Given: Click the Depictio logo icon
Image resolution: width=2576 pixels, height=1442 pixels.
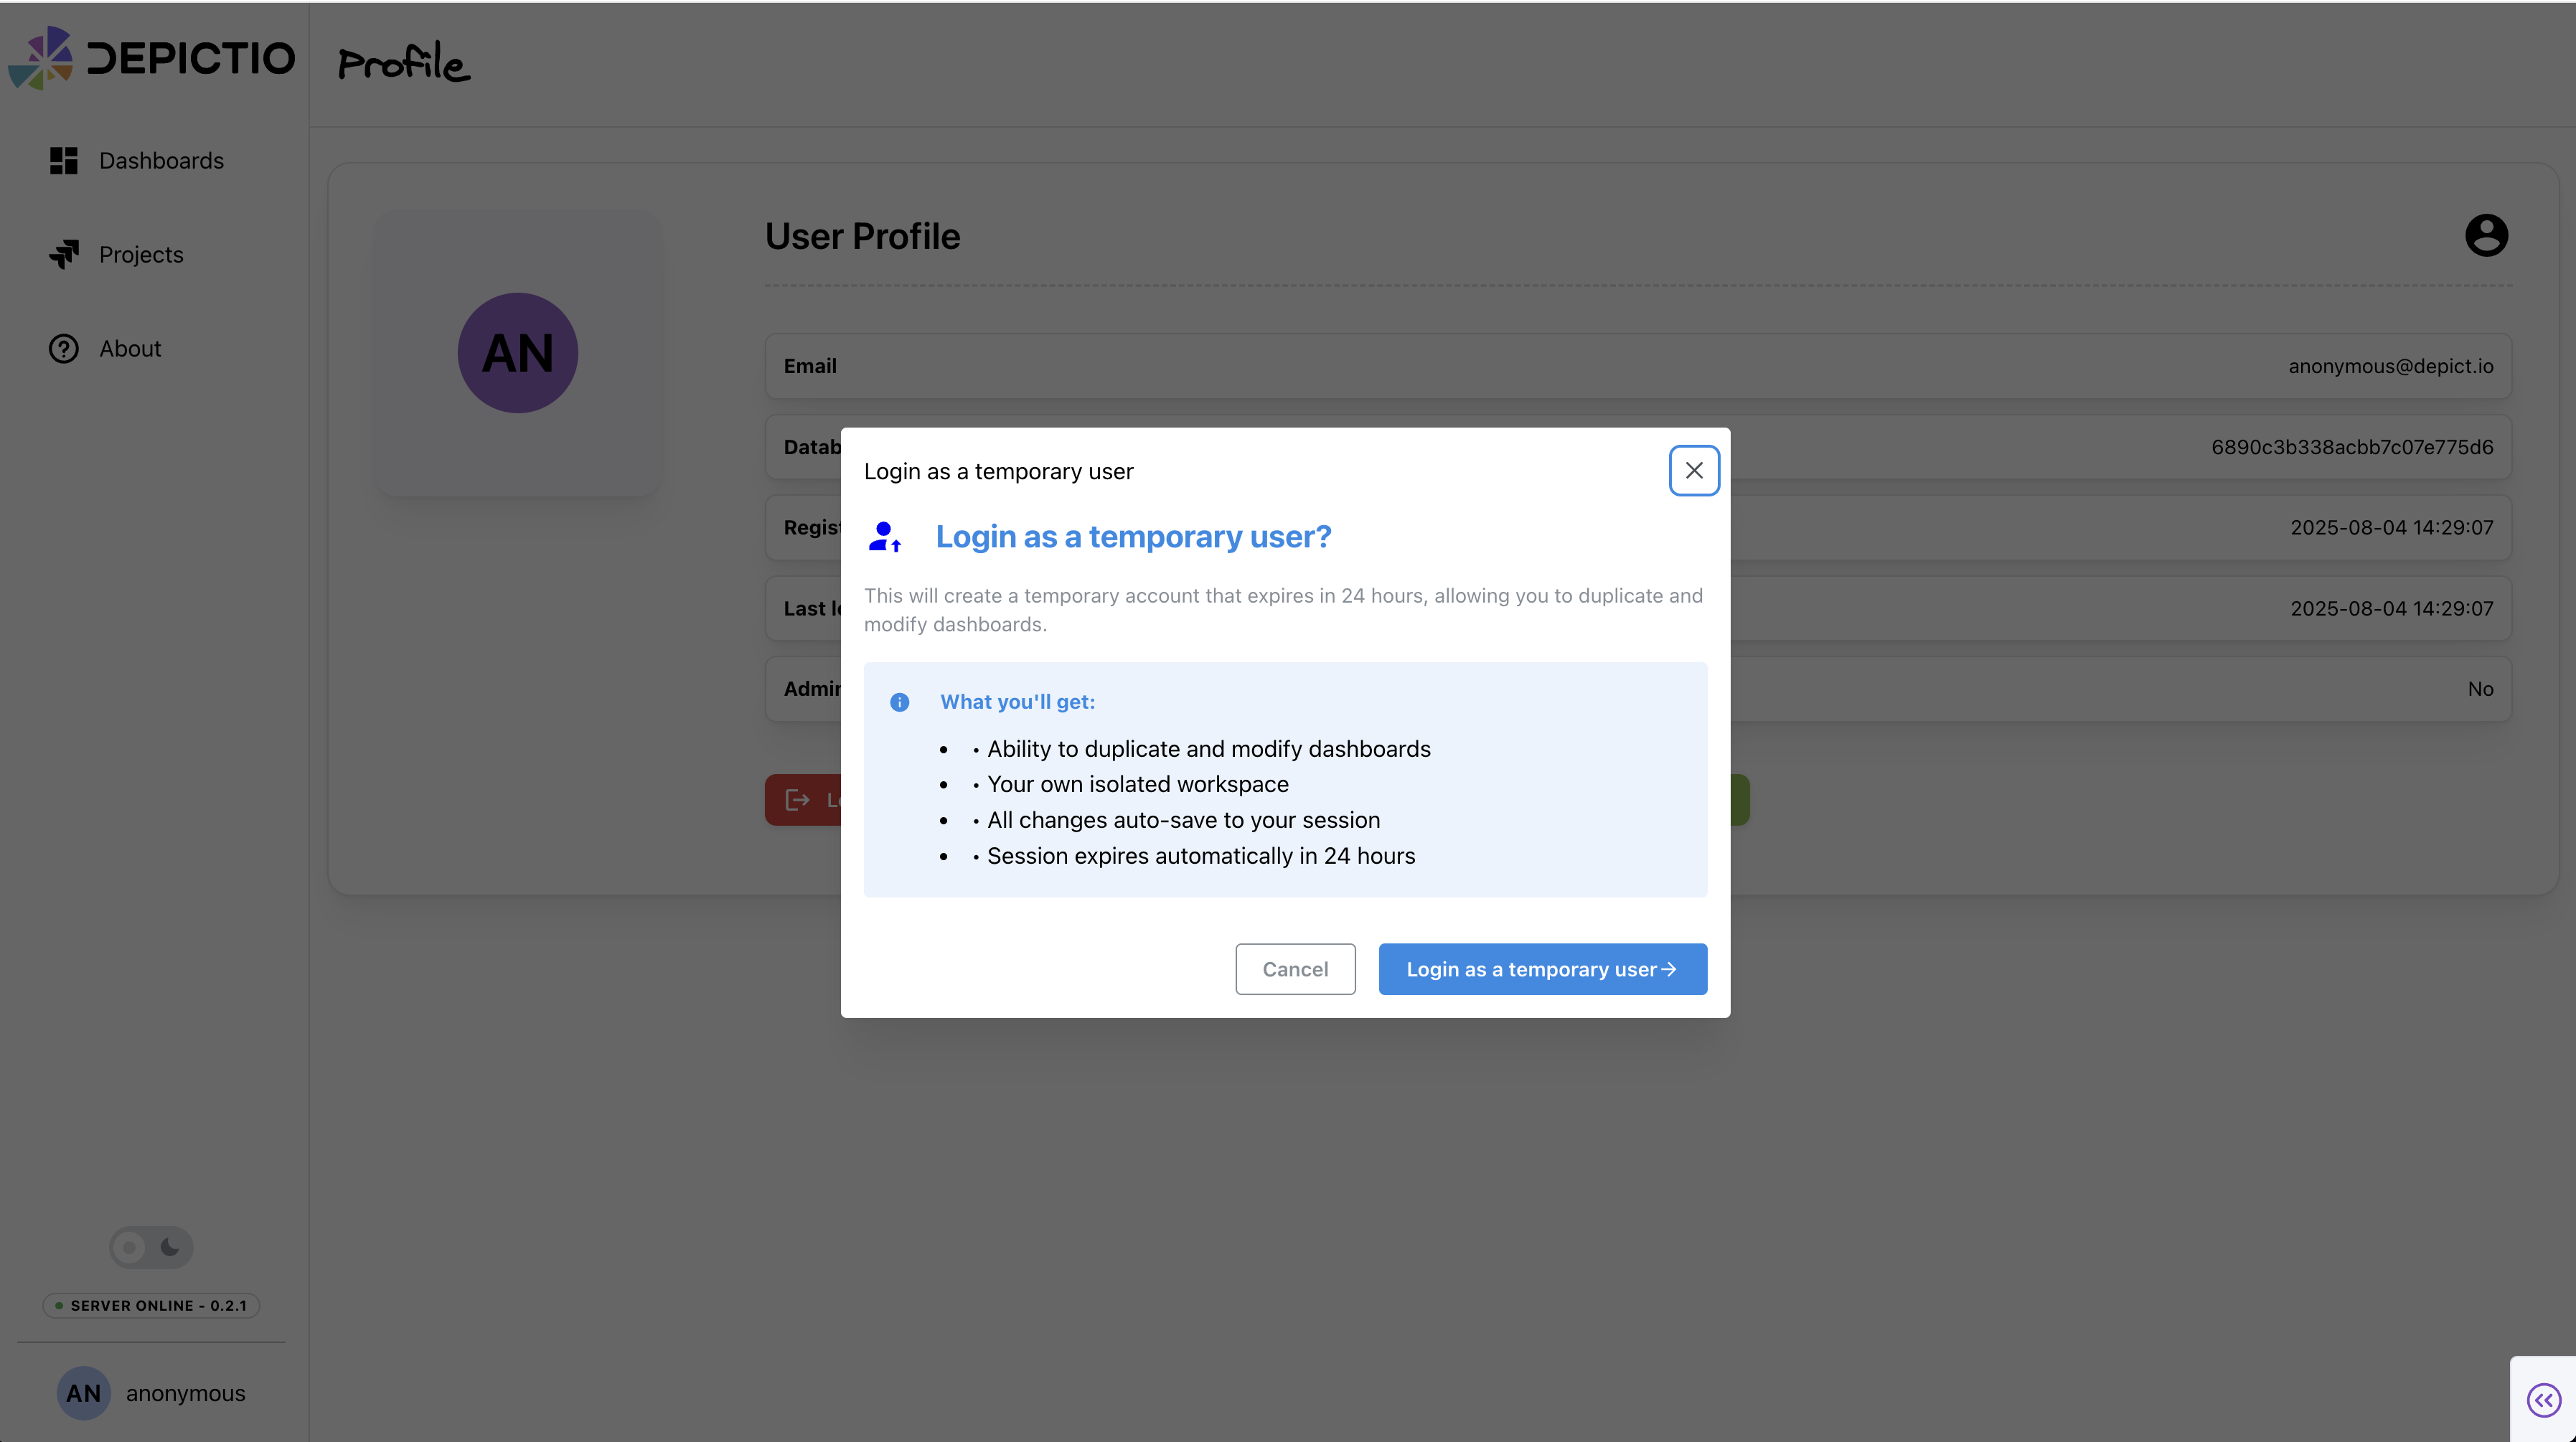Looking at the screenshot, I should point(41,58).
